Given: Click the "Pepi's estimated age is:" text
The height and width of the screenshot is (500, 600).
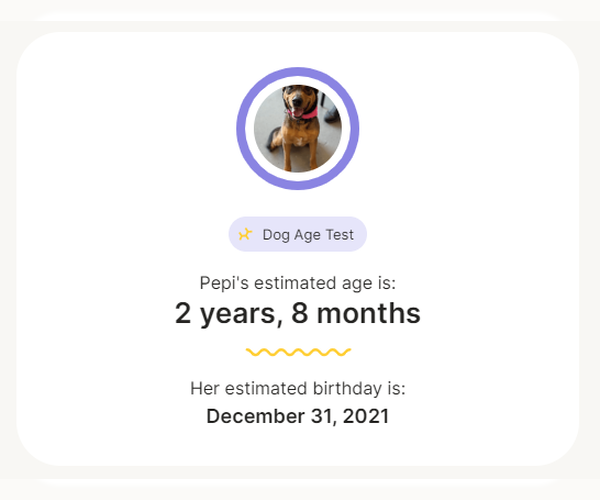Looking at the screenshot, I should [298, 283].
